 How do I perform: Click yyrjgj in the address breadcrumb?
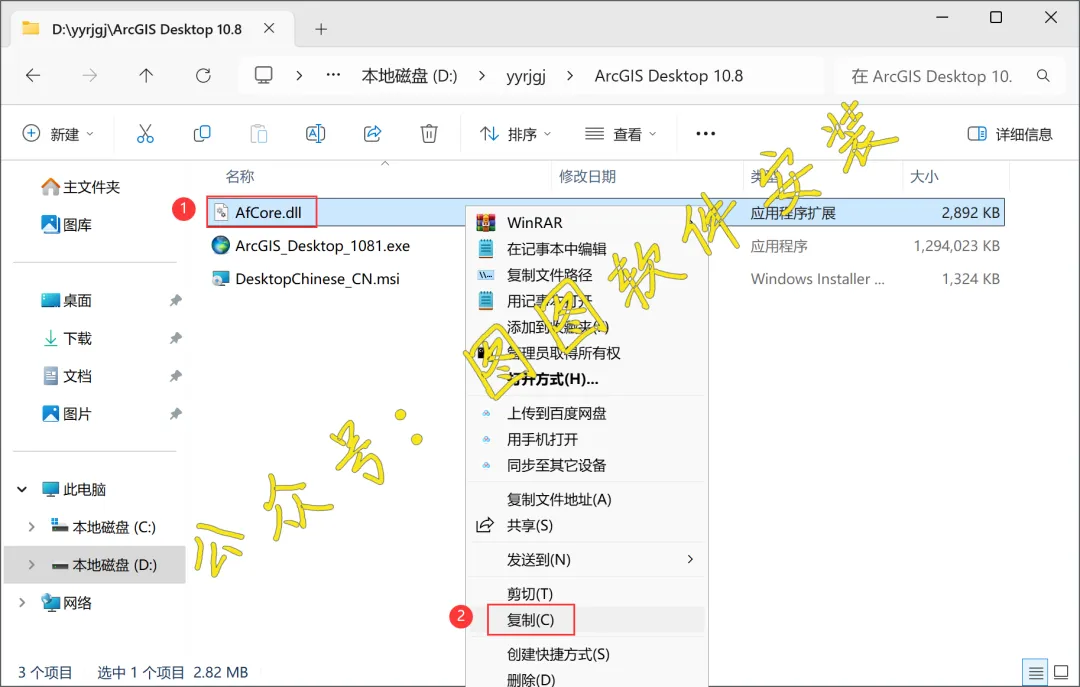526,76
